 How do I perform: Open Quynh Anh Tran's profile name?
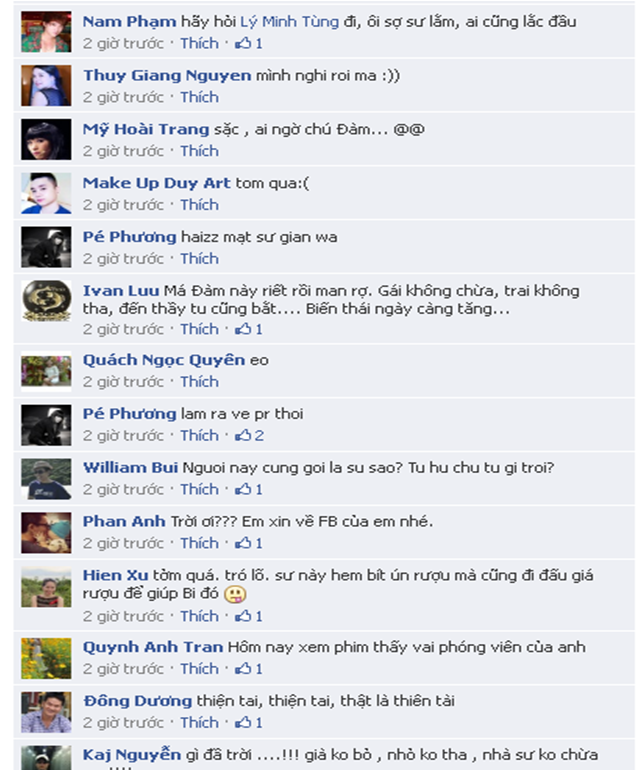point(153,647)
